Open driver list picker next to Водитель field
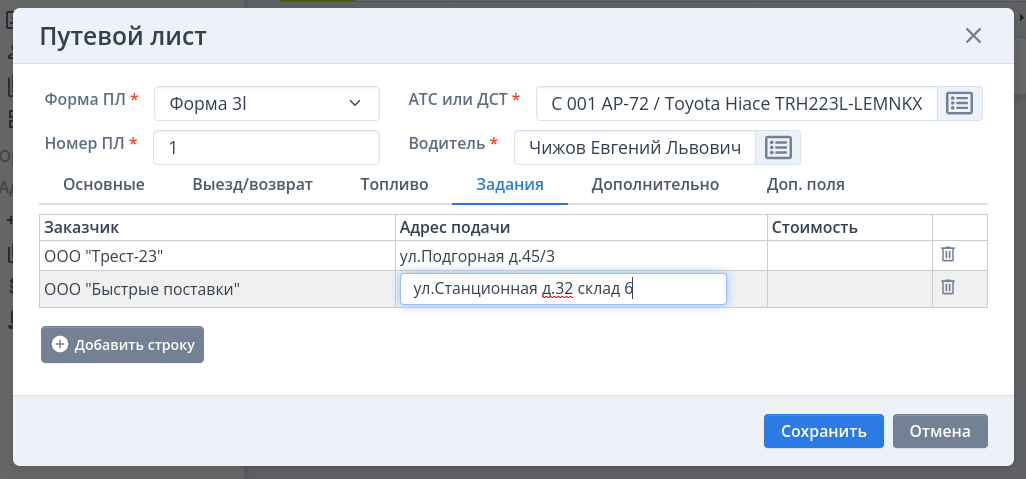The image size is (1026, 479). (778, 148)
